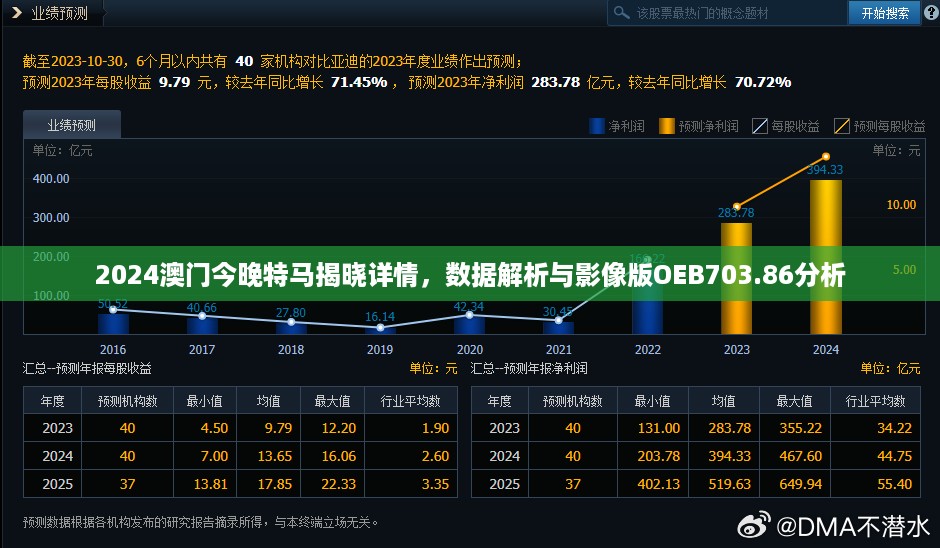Click 最小值 header in EPS table

pyautogui.click(x=204, y=401)
